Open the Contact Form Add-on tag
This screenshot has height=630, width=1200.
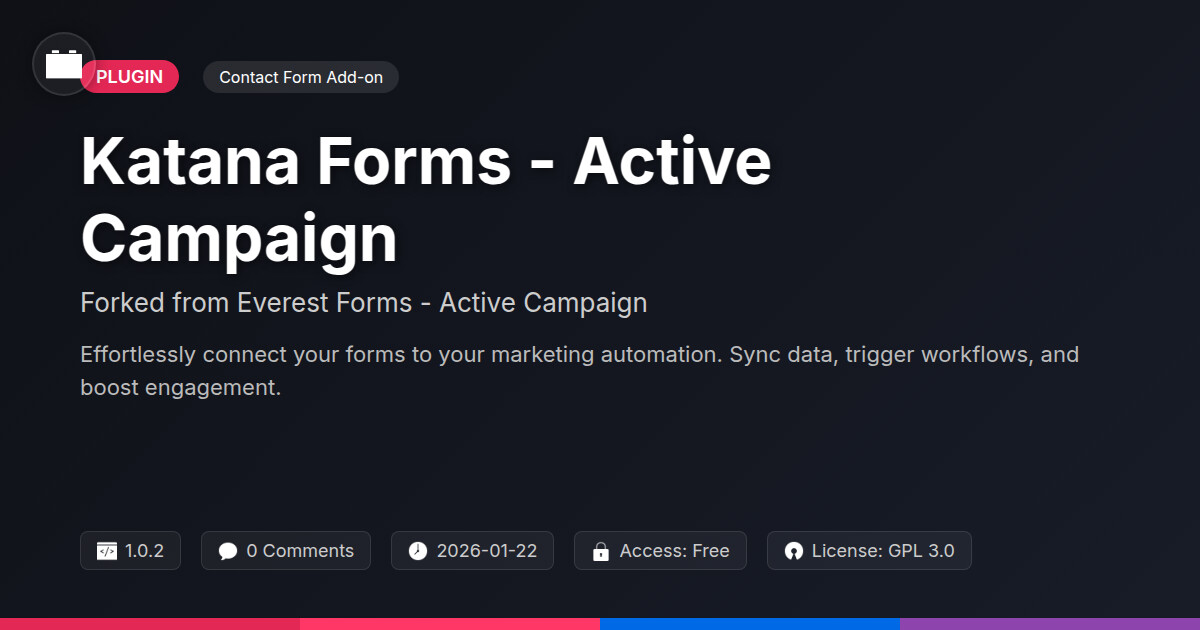pos(301,77)
